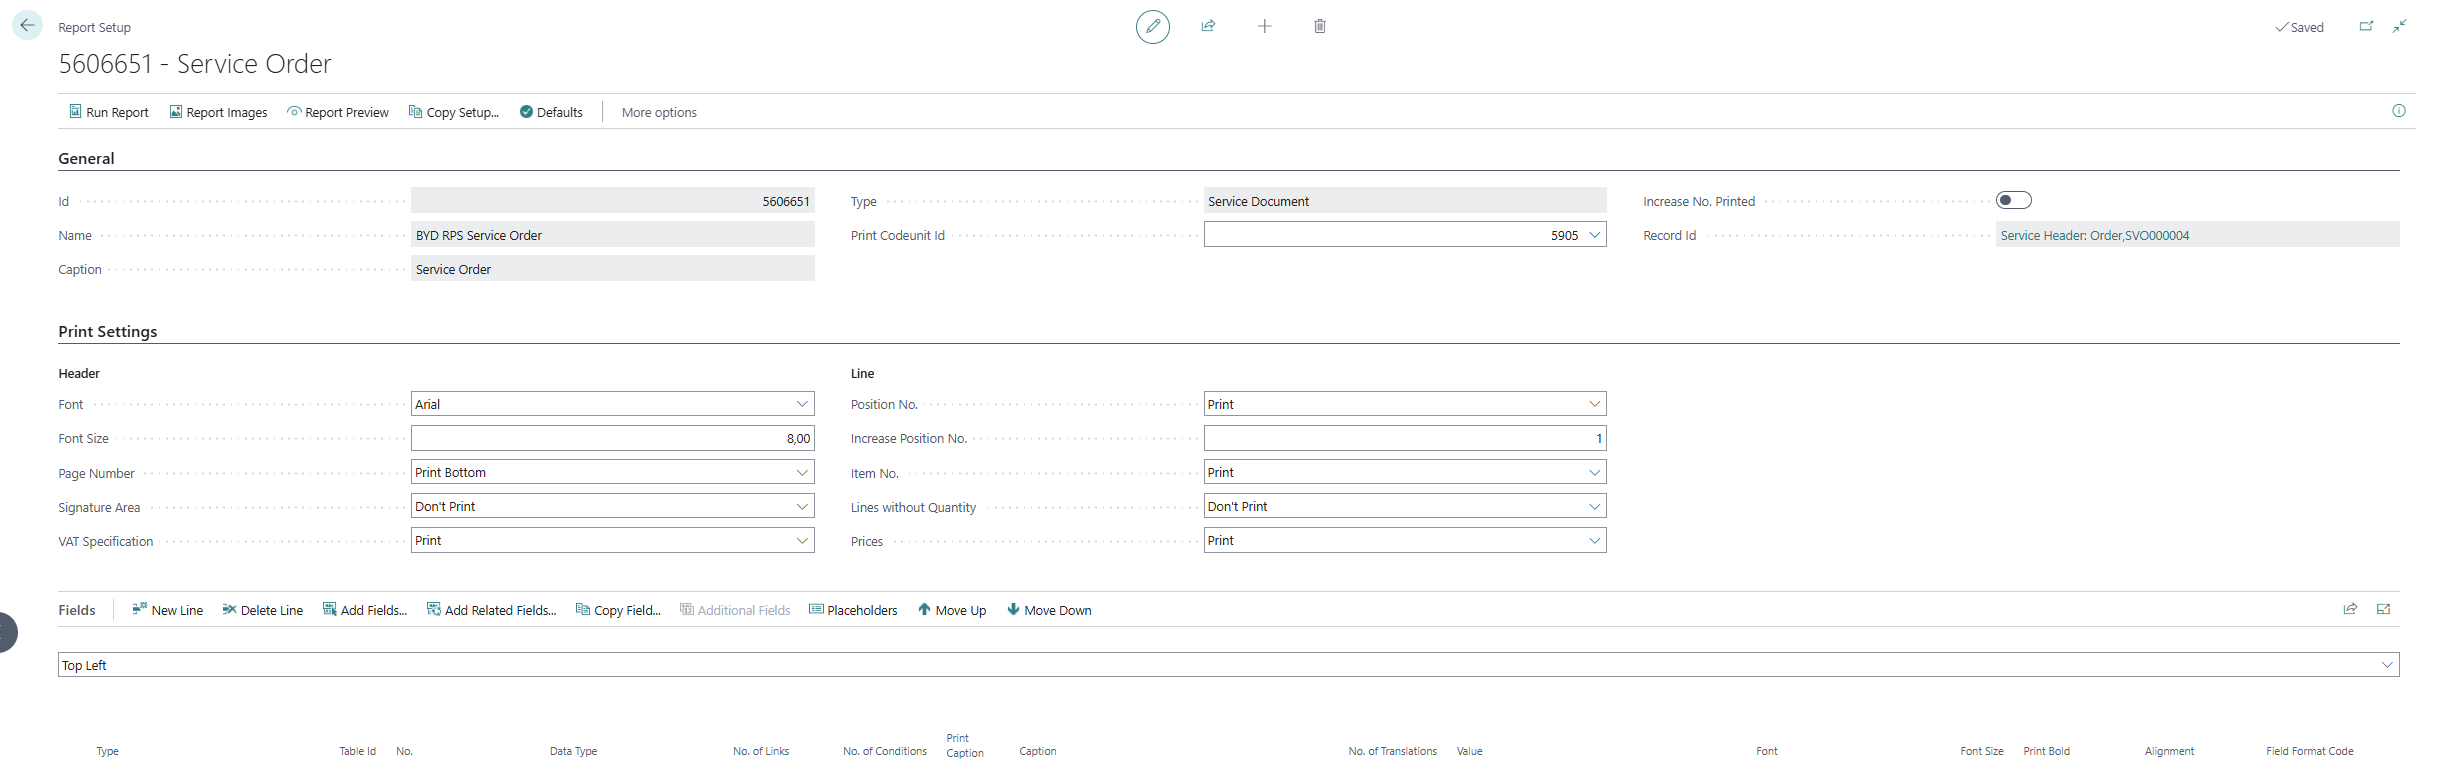Move the selected field up
Viewport: 2442px width, 763px height.
(952, 610)
